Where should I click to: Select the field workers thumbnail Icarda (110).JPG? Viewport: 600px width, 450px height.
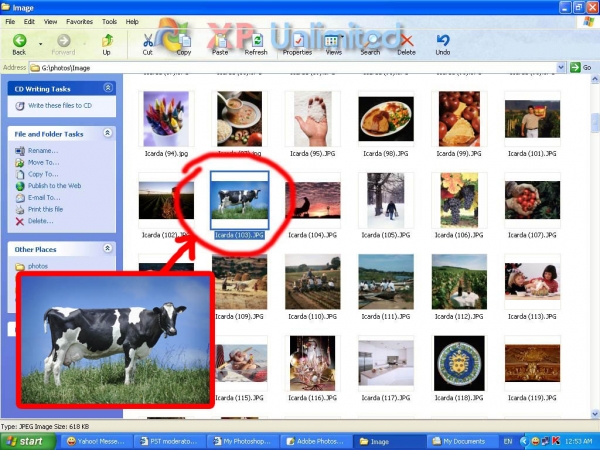pos(313,282)
